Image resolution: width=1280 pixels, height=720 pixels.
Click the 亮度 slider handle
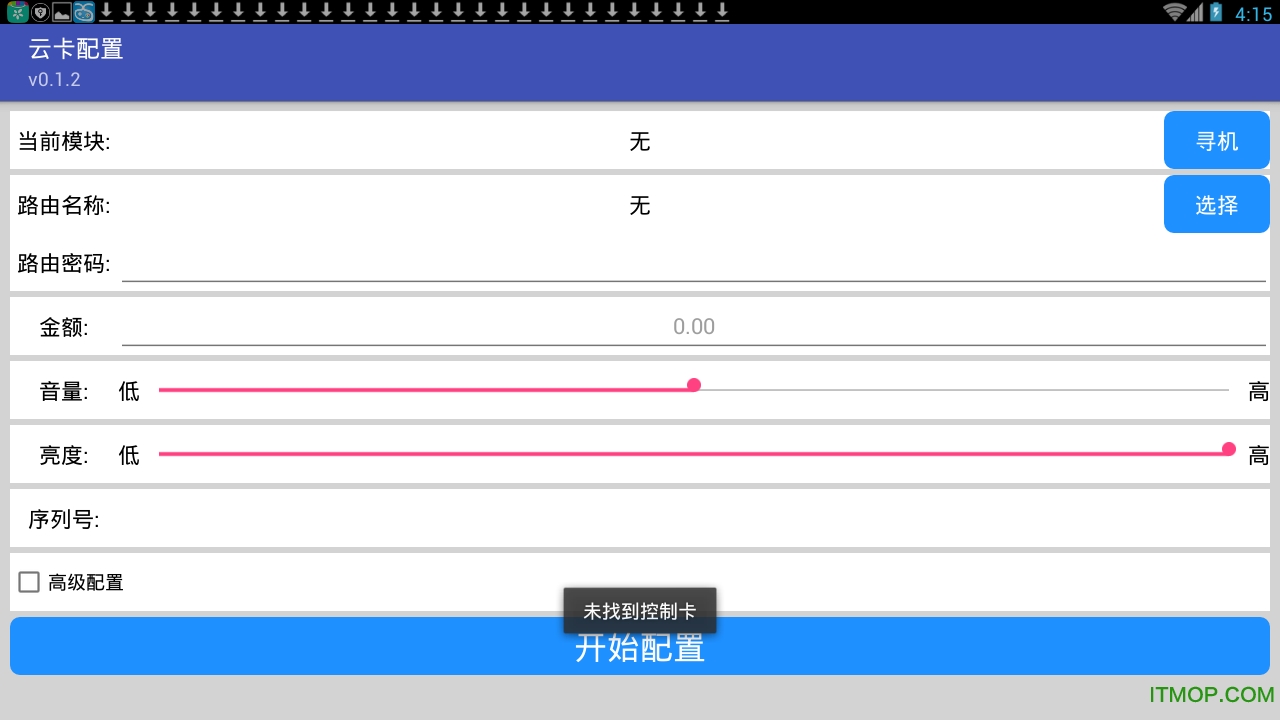click(1229, 450)
